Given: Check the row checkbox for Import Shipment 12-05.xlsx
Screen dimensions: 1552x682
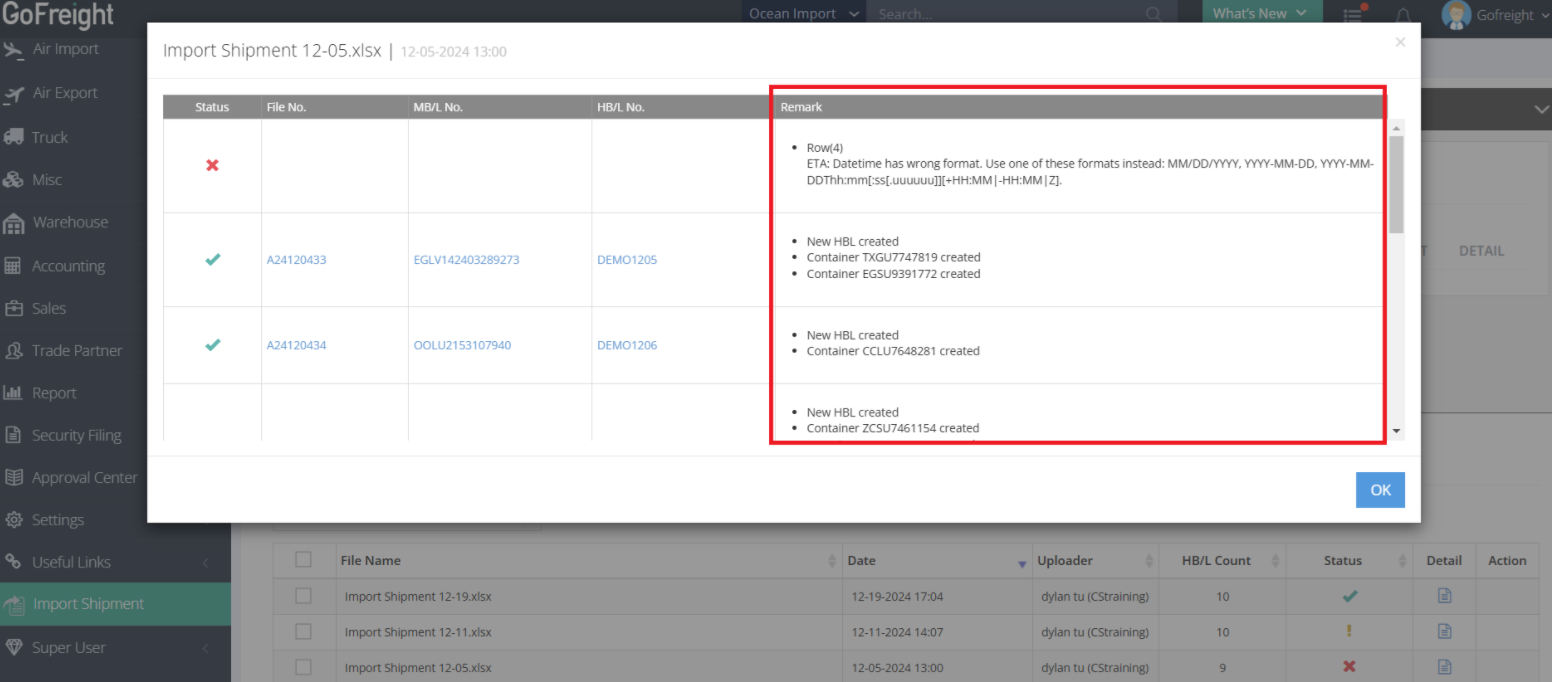Looking at the screenshot, I should pos(304,667).
